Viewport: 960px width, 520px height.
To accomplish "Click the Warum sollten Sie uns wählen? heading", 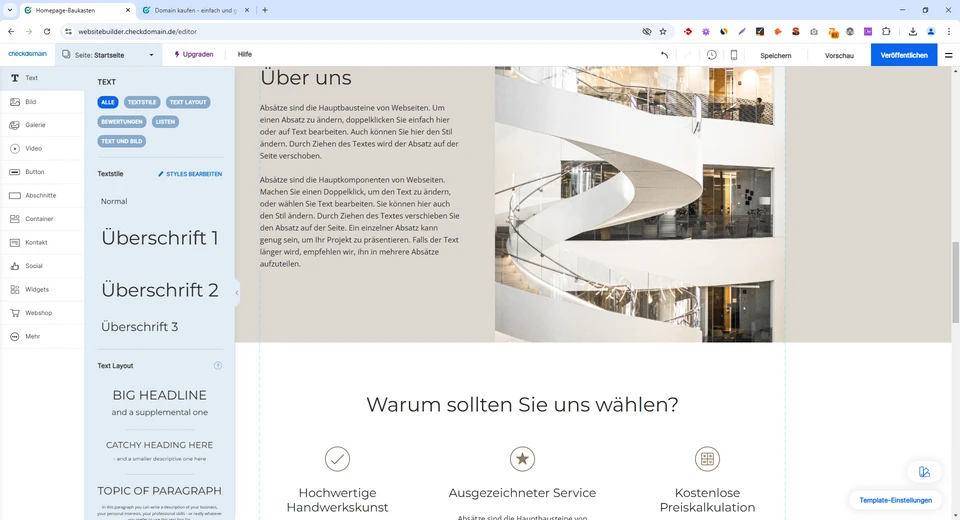I will pos(522,404).
